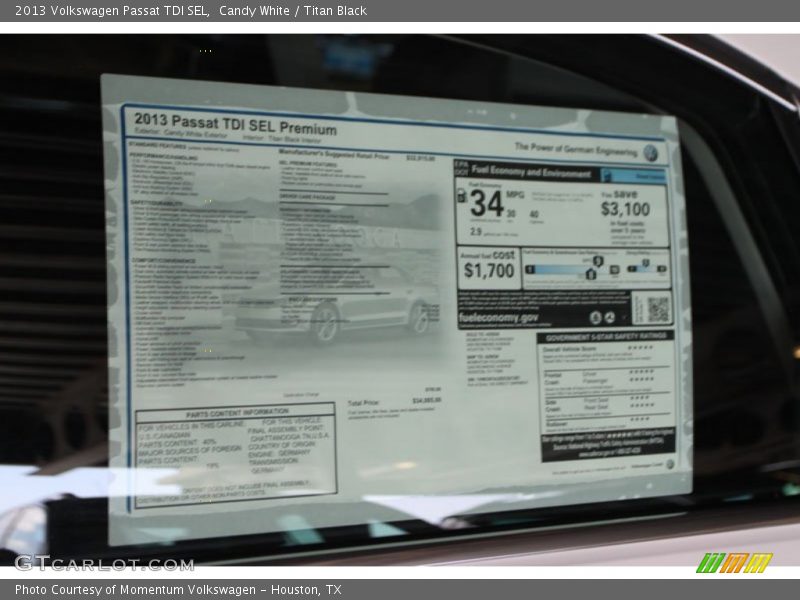Screen dimensions: 800x600
Task: Click the Volkswagen logo on the sticker
Action: [x=651, y=153]
